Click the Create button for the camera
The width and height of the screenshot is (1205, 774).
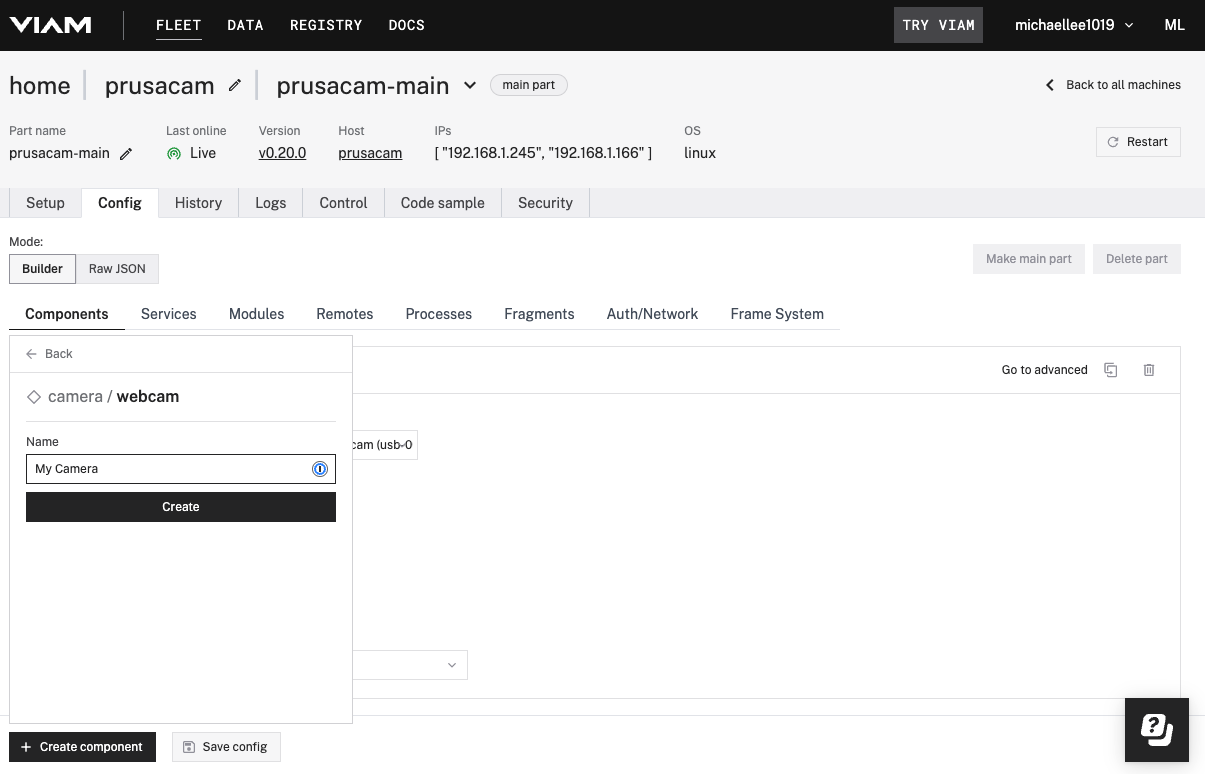180,507
